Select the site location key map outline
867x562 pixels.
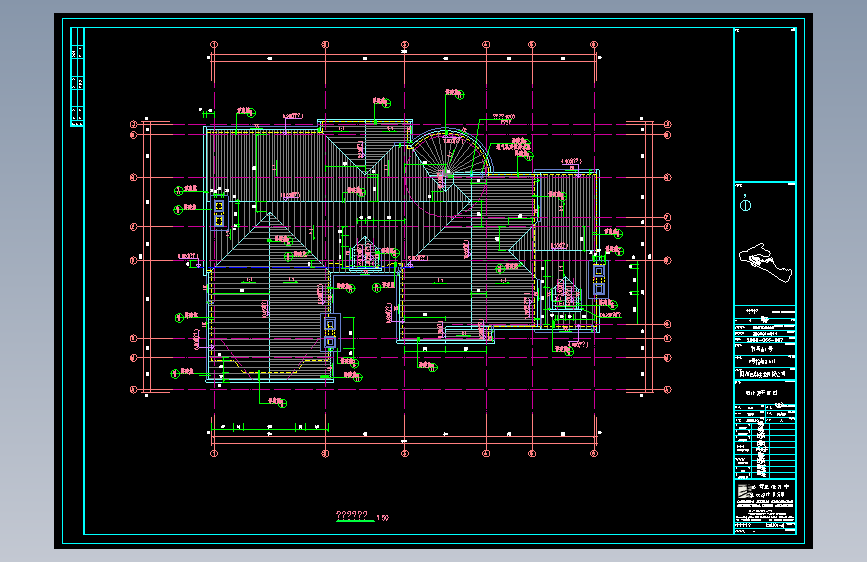(x=765, y=263)
